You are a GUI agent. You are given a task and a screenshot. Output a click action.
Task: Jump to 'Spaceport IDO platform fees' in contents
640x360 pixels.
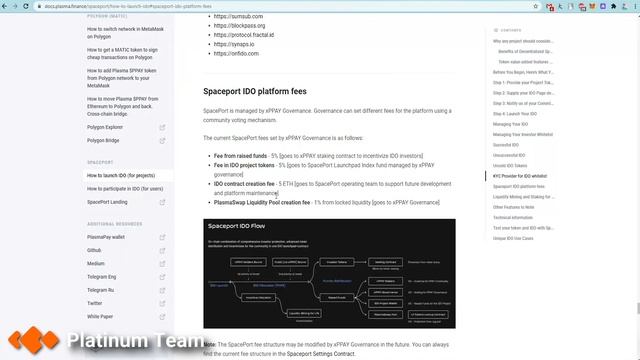[x=519, y=187]
